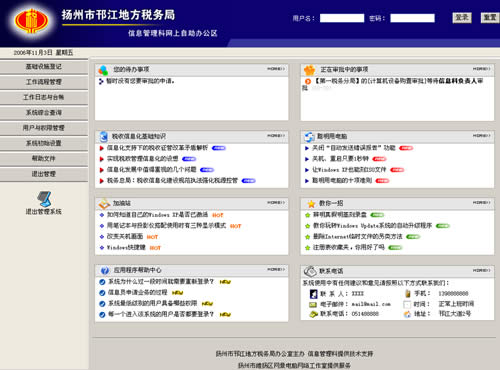Focus the 密码 password input field
The width and height of the screenshot is (500, 370).
[412, 18]
